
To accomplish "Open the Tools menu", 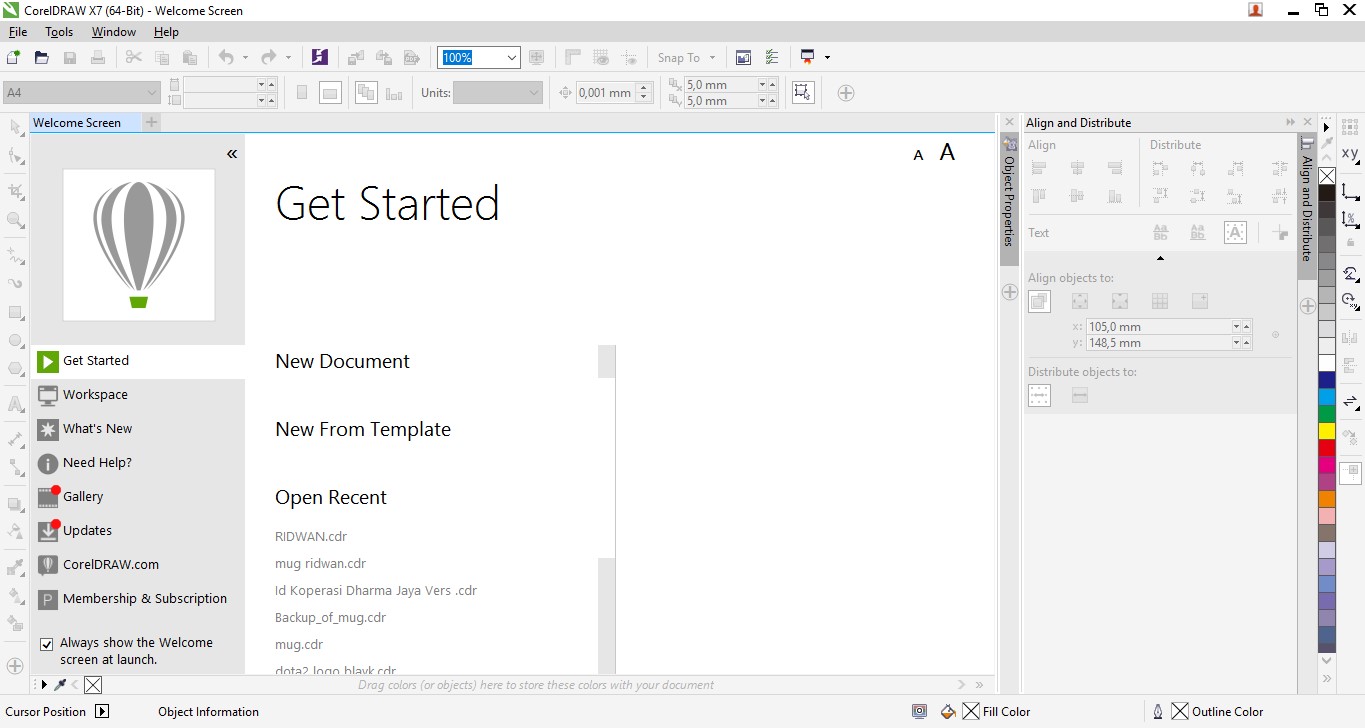I will click(x=58, y=31).
